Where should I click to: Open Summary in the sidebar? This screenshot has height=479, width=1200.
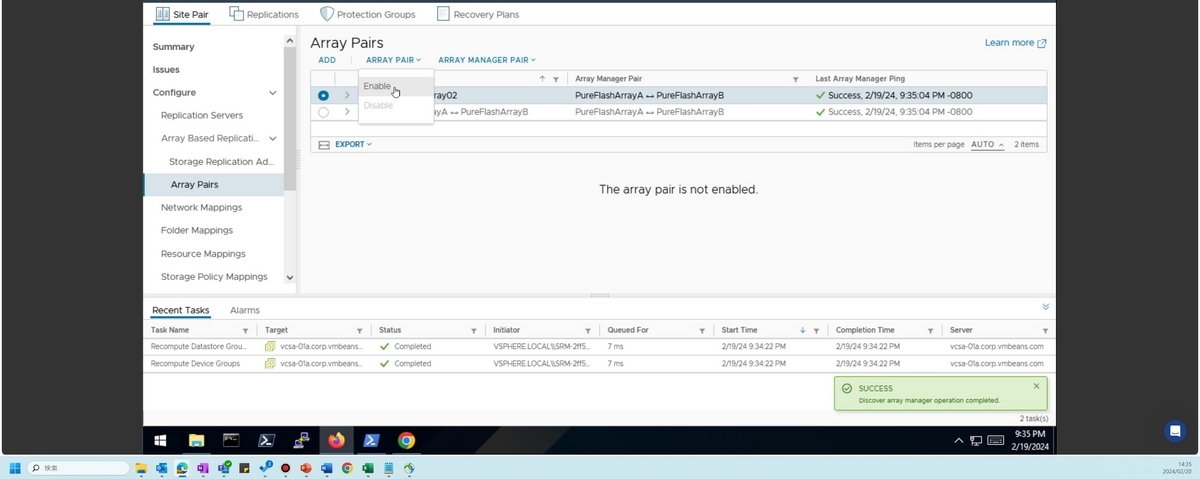coord(174,47)
